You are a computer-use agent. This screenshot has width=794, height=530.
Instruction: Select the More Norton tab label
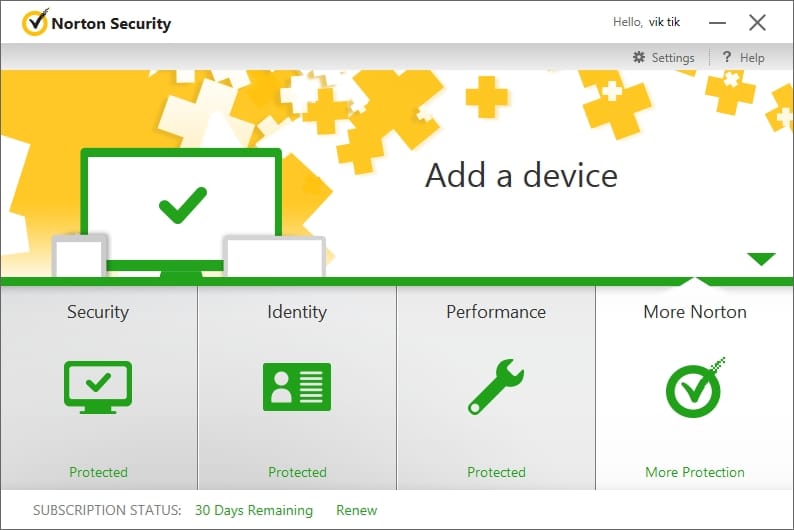click(695, 312)
